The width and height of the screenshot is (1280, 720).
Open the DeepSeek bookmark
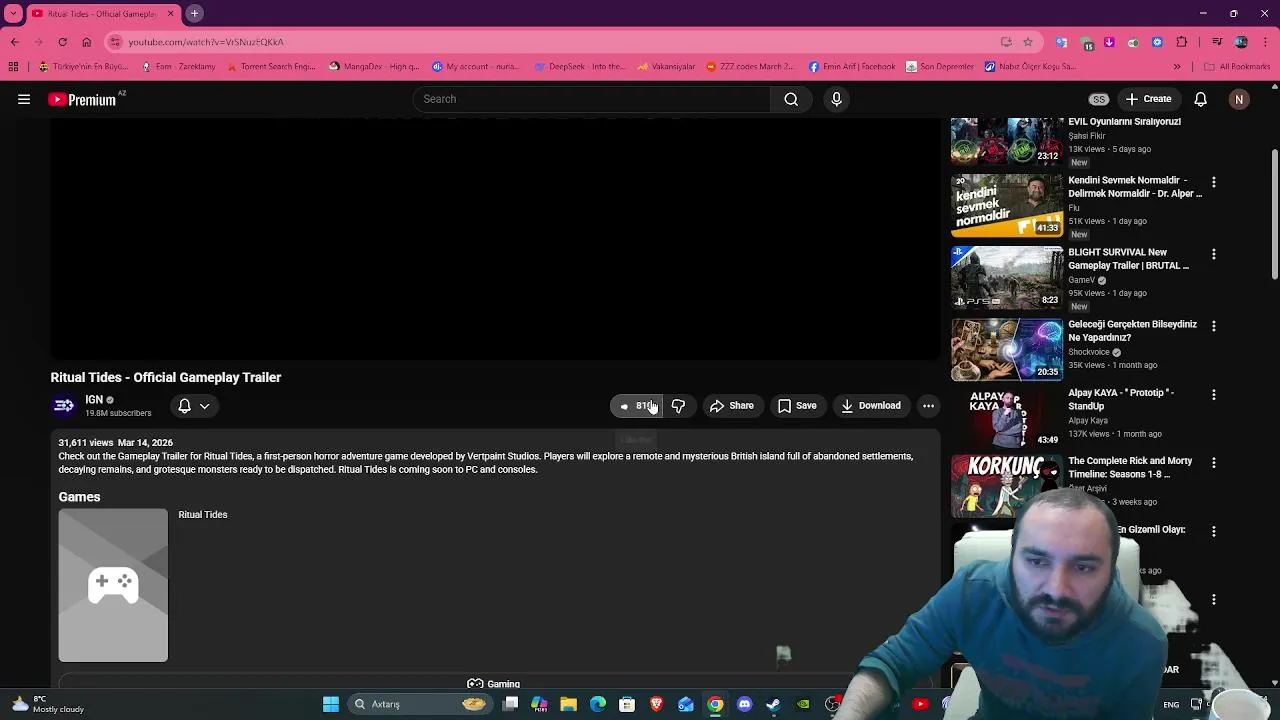pyautogui.click(x=579, y=67)
